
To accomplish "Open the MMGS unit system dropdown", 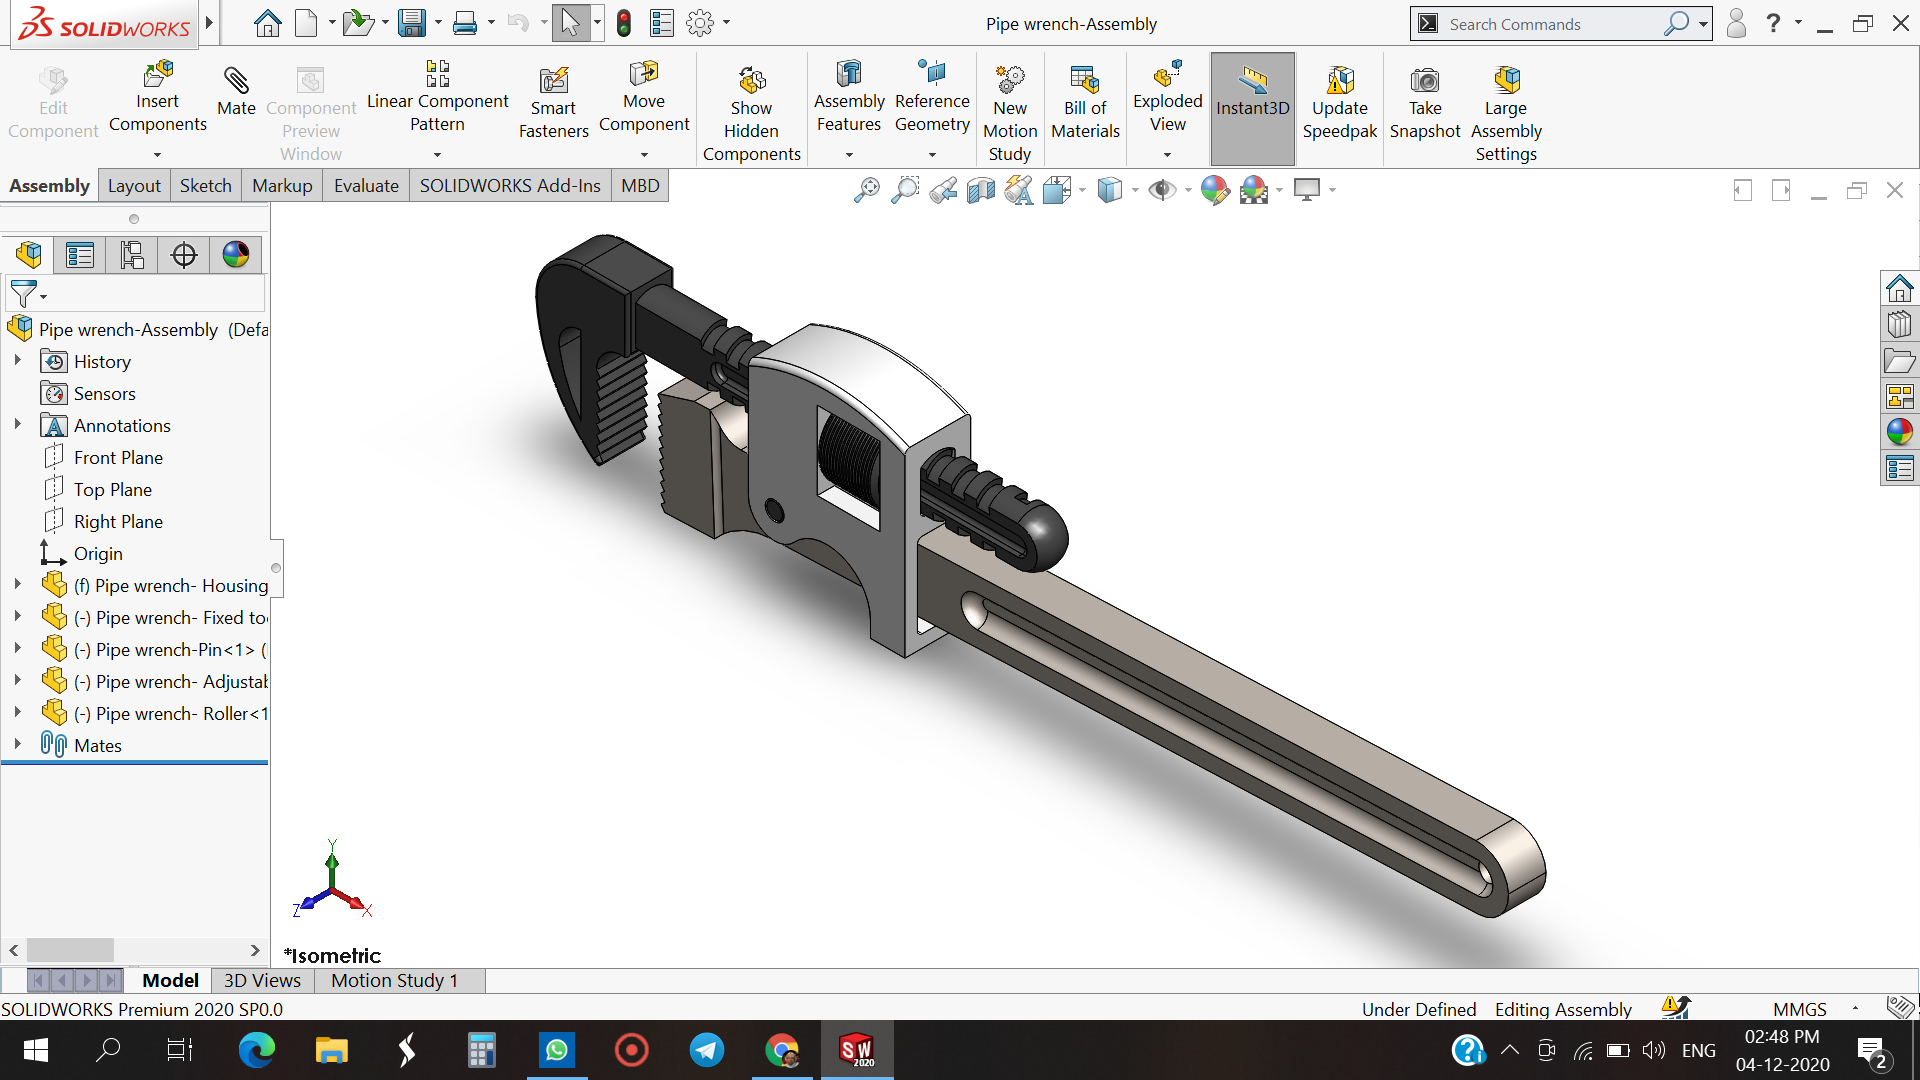I will point(1855,1009).
